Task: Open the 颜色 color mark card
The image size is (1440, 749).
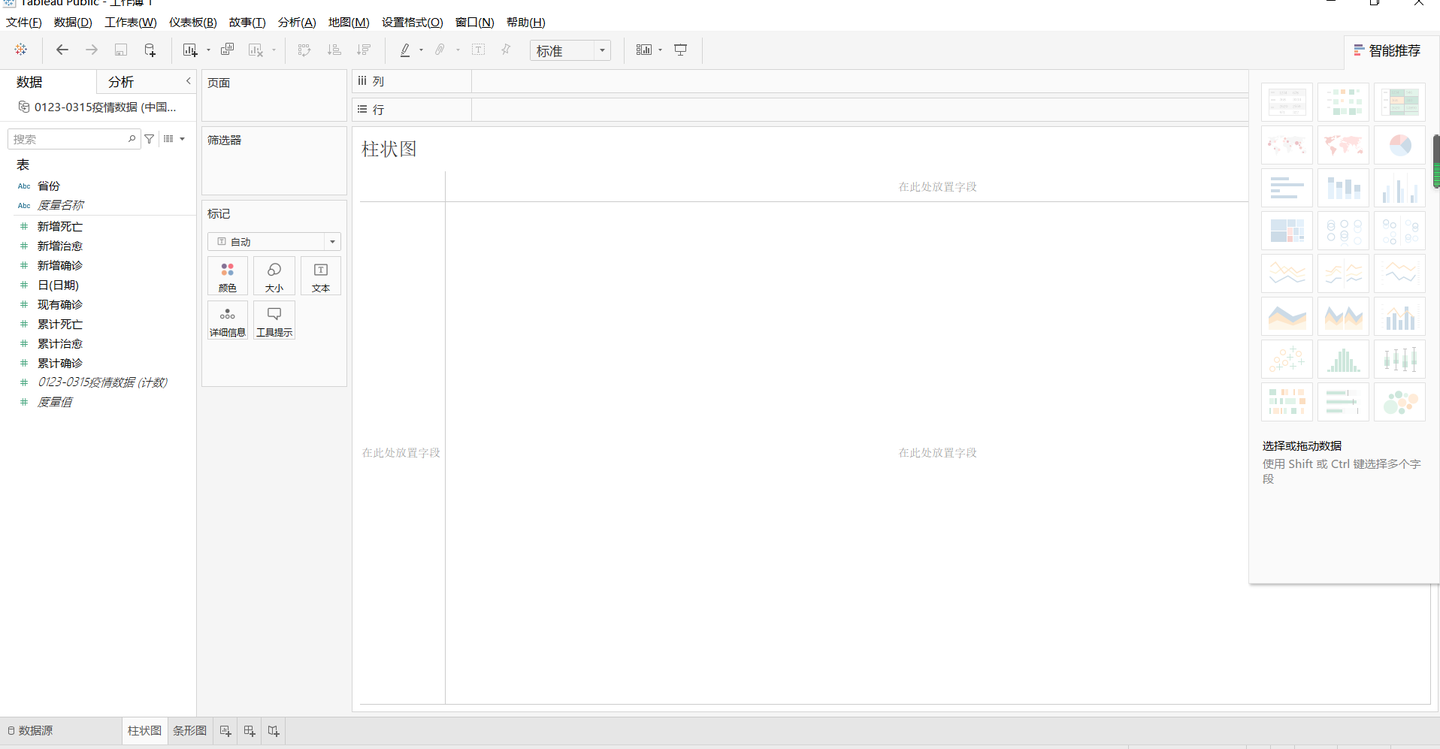Action: 227,276
